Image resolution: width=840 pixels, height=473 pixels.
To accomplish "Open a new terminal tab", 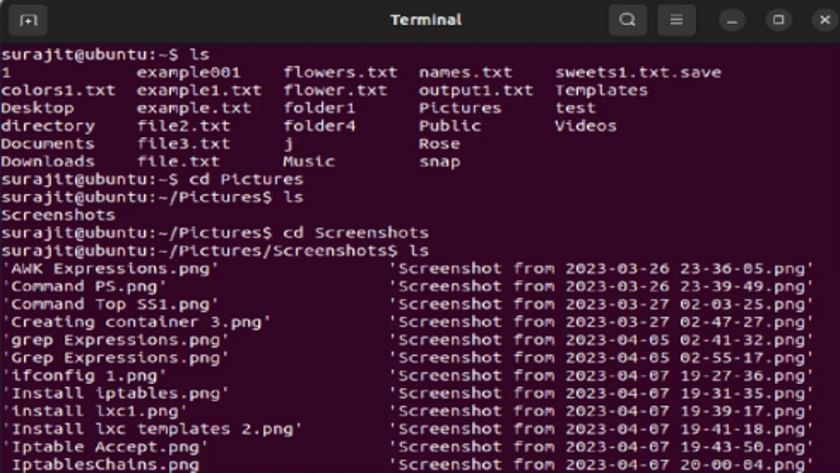I will [x=28, y=20].
